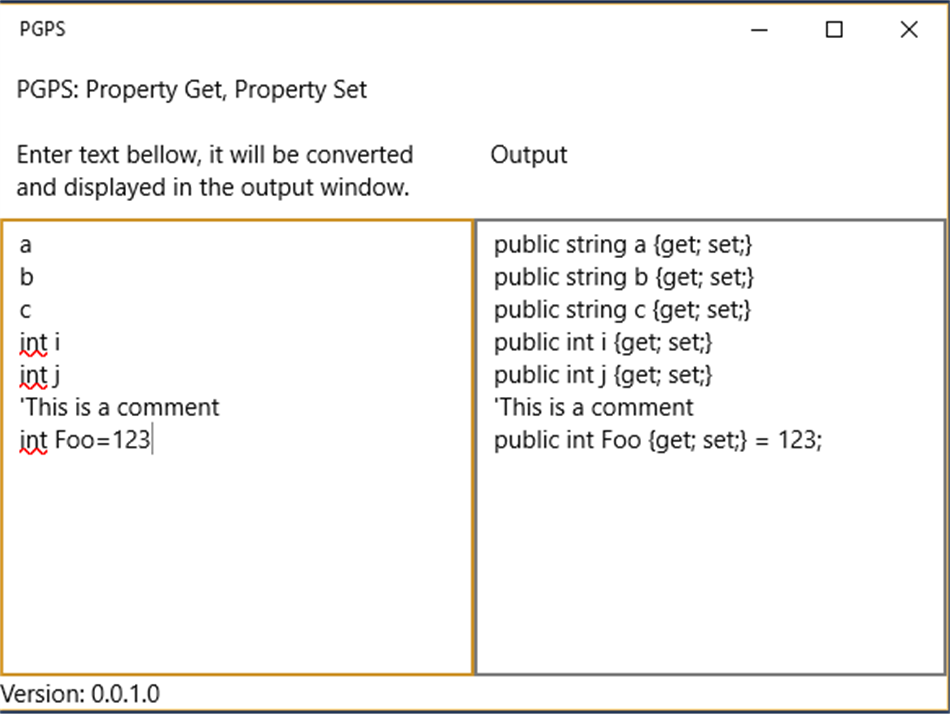Click the comment line in output pane
Screen dimensions: 950x714
[x=593, y=407]
